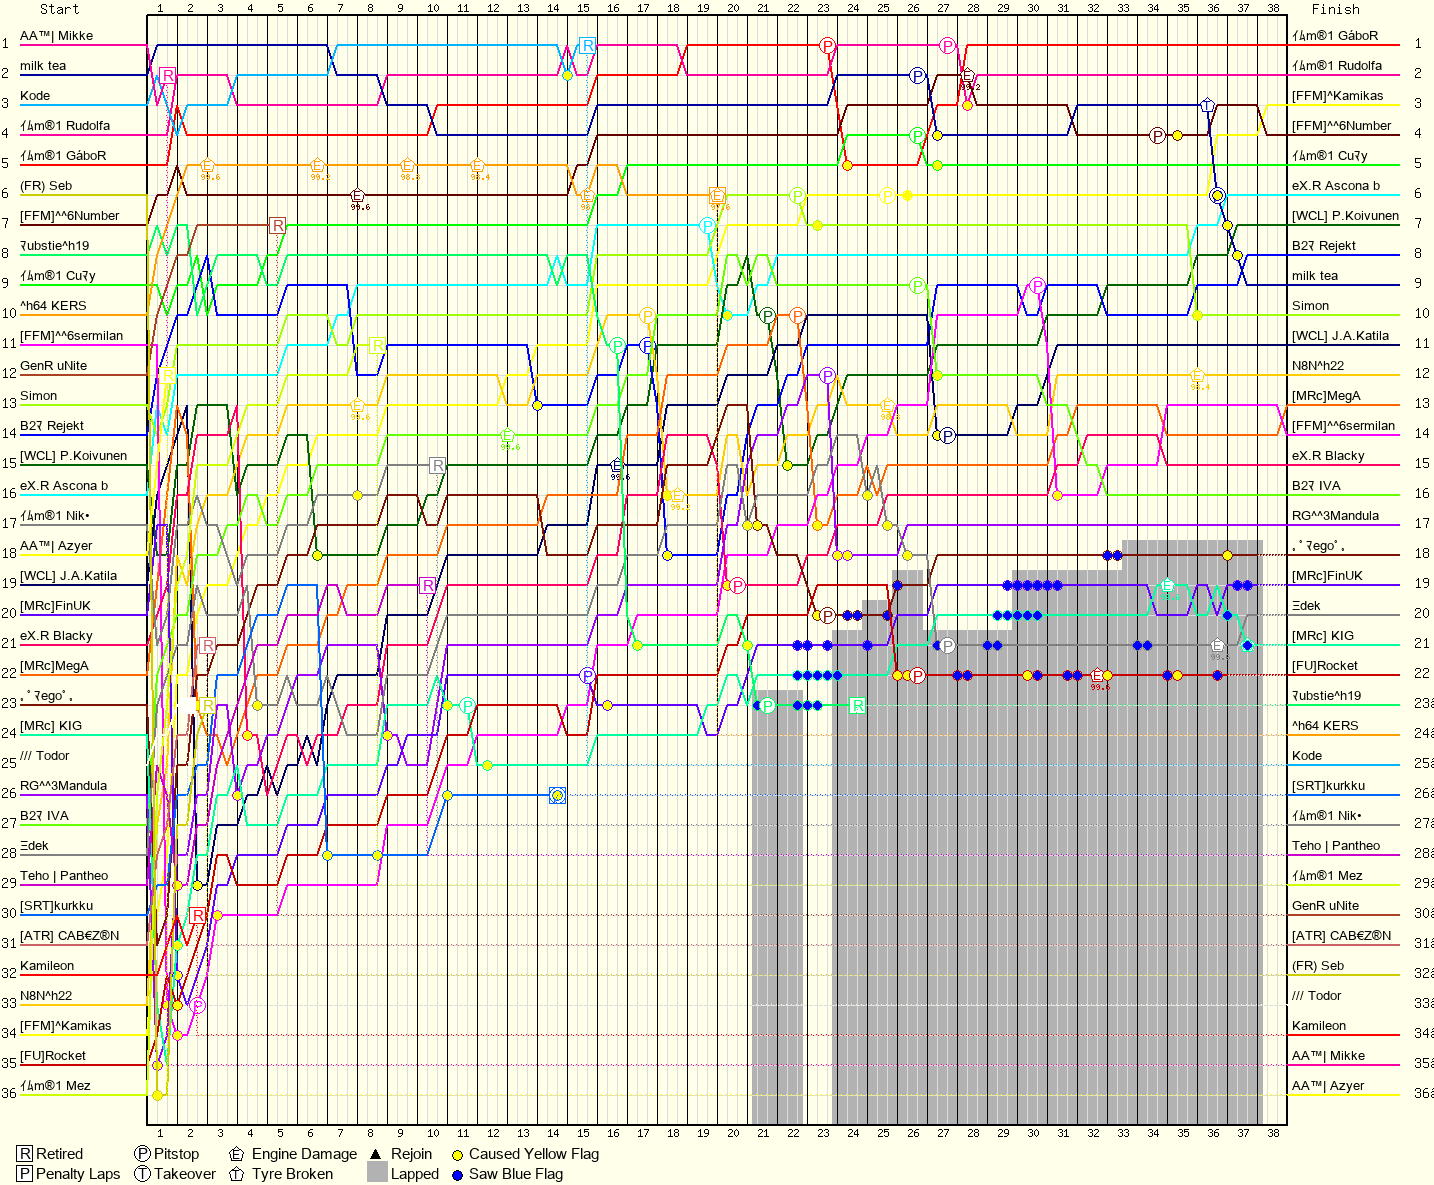
Task: Click the 'Saw Blue Flag' legend label
Action: point(516,1174)
